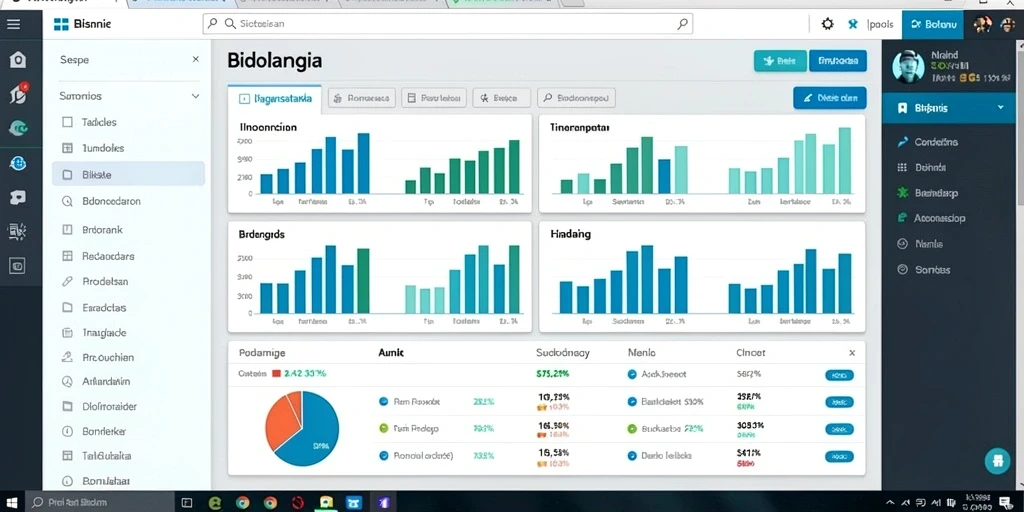Click the teal floating help button bottom right

(x=997, y=460)
